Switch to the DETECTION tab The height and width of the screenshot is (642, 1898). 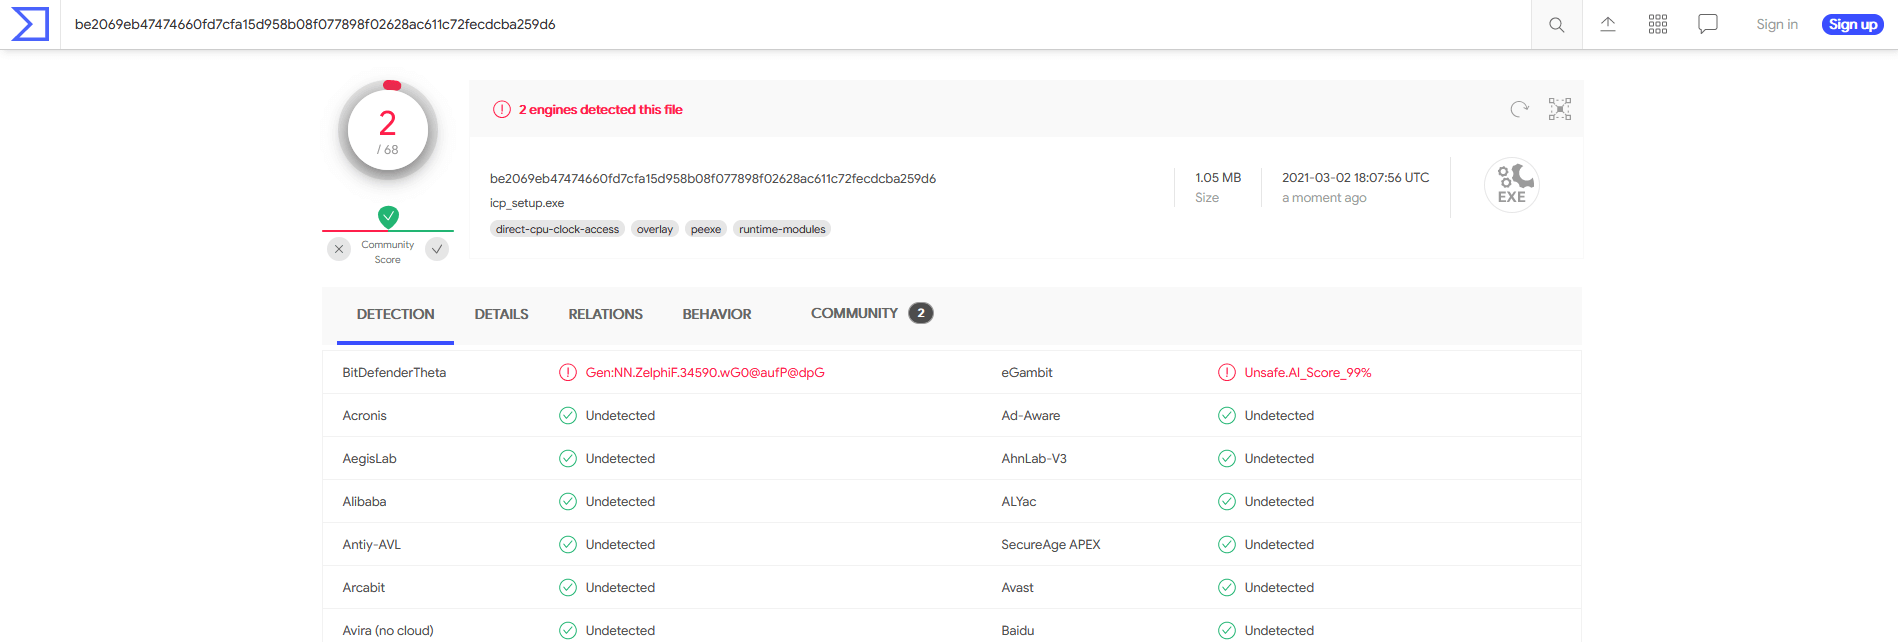pos(395,314)
